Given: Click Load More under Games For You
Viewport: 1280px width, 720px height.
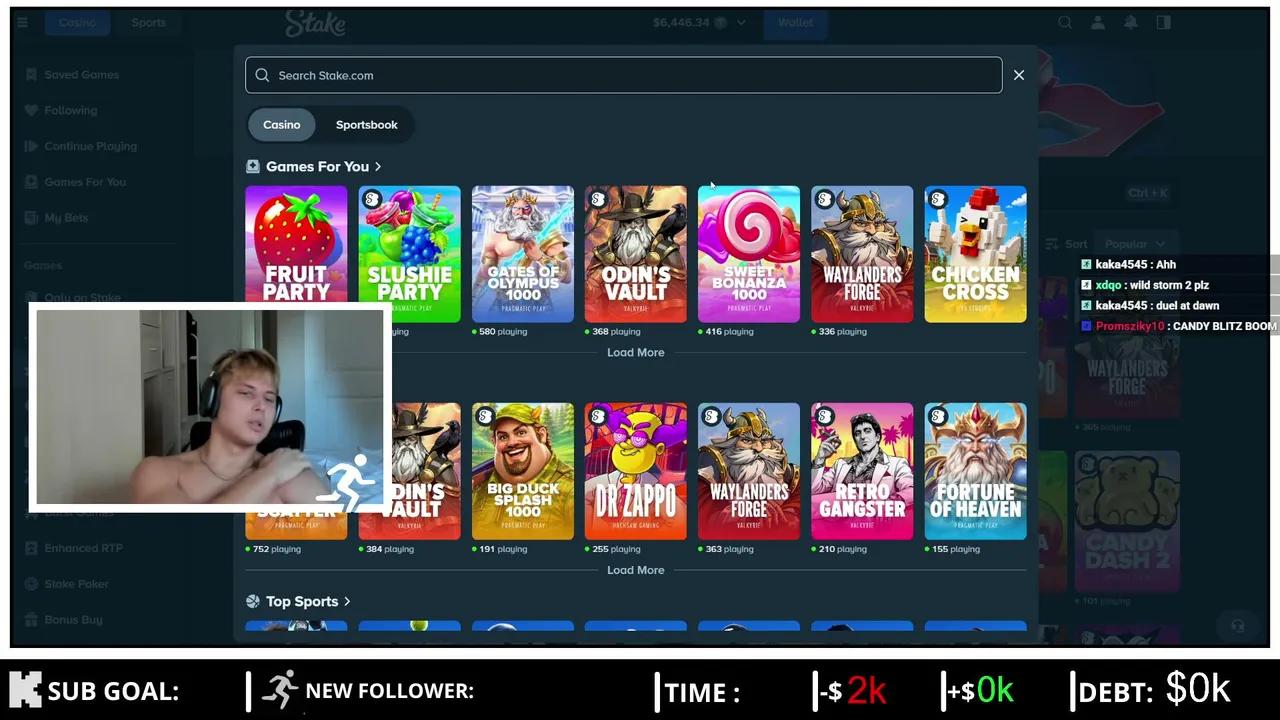Looking at the screenshot, I should coord(636,352).
